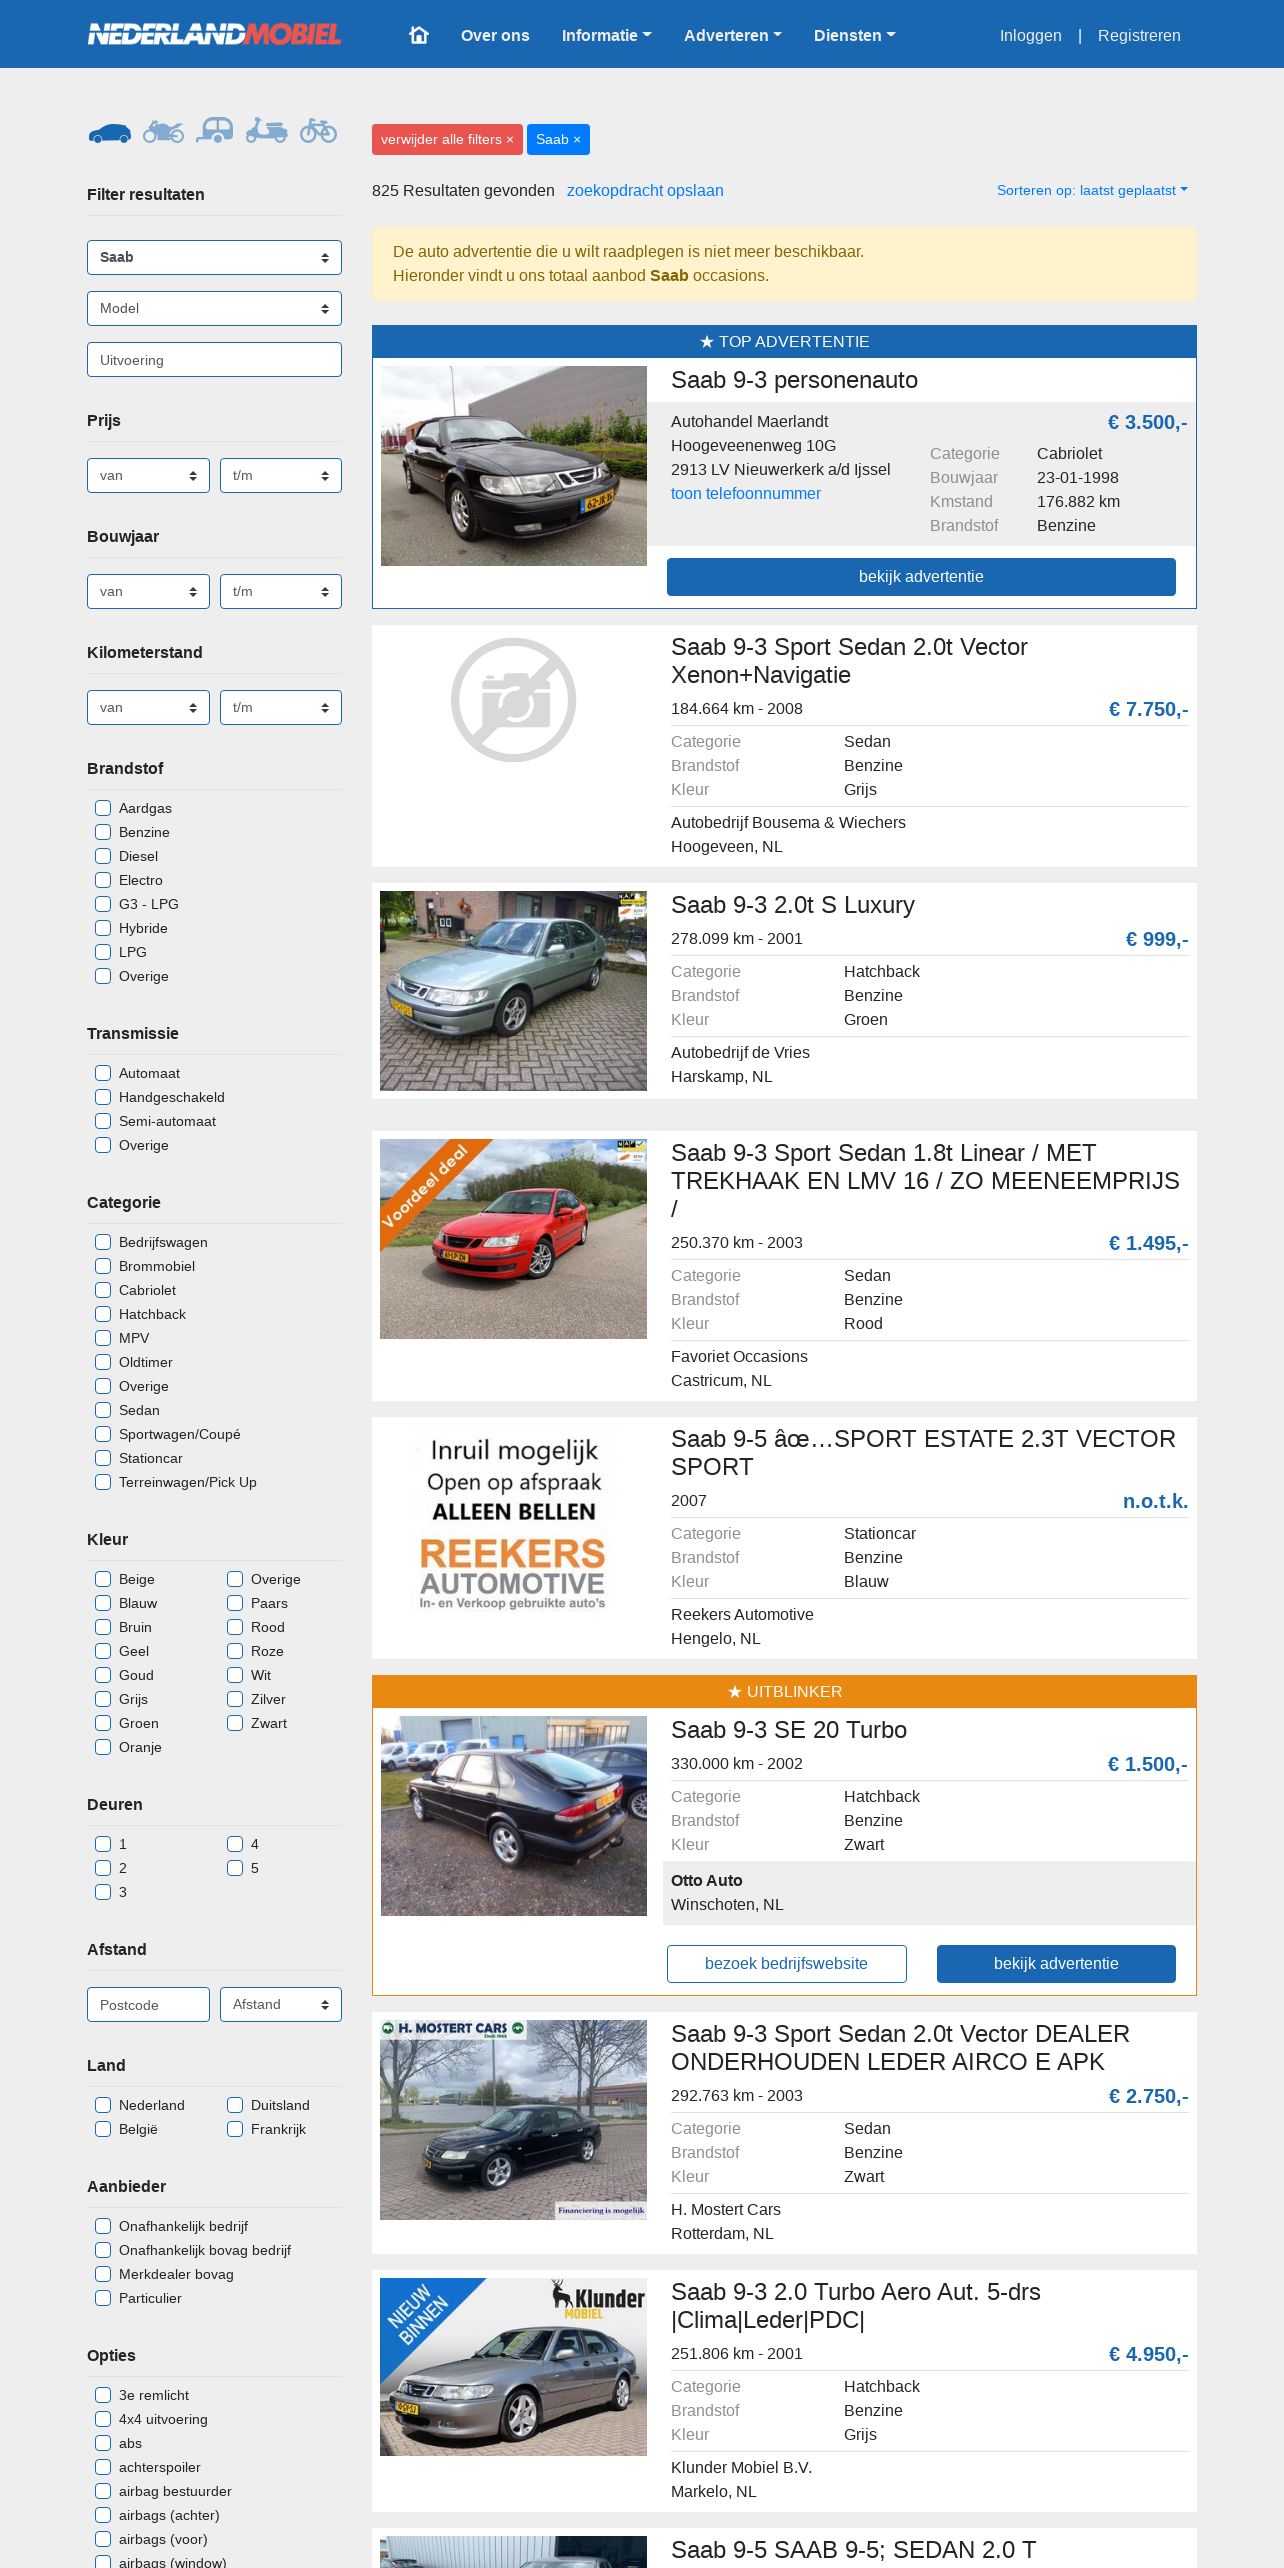Check the Sedan category checkbox
The height and width of the screenshot is (2568, 1284).
[103, 1410]
